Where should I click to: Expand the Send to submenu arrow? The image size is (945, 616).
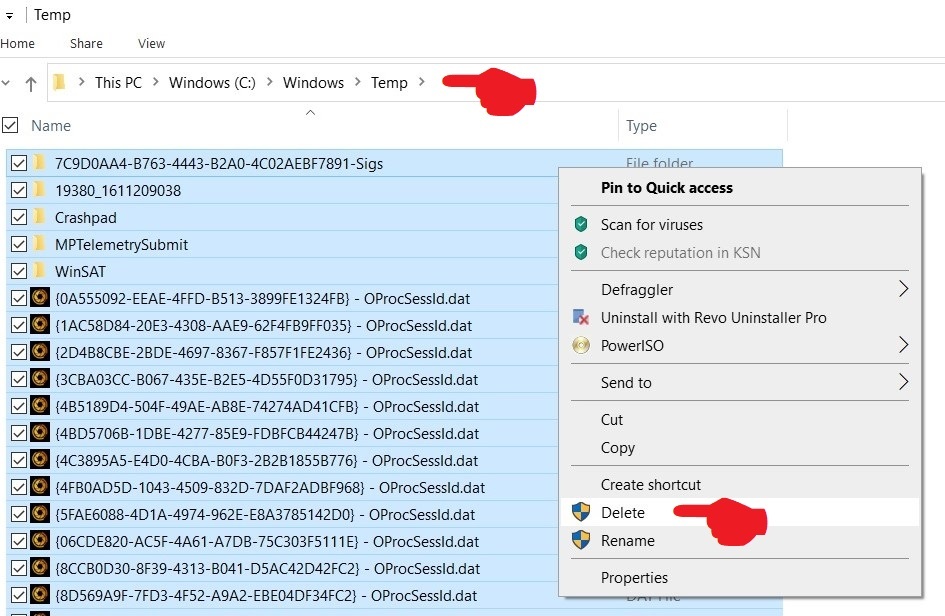click(903, 382)
